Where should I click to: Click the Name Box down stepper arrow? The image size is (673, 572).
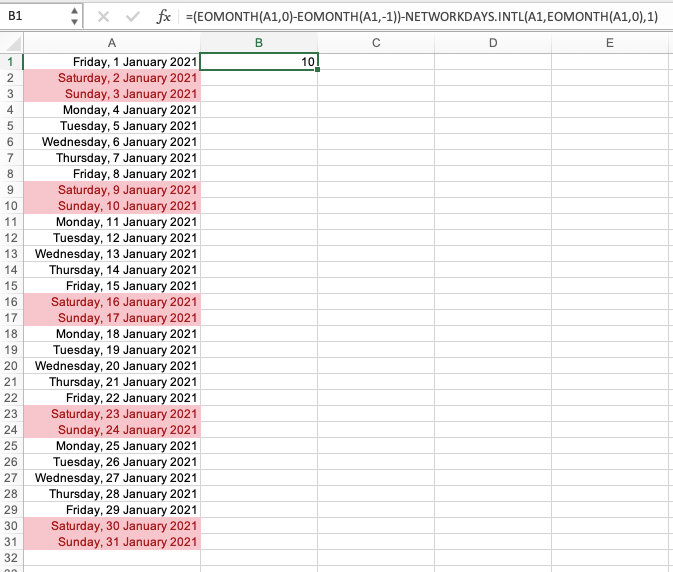click(x=74, y=21)
